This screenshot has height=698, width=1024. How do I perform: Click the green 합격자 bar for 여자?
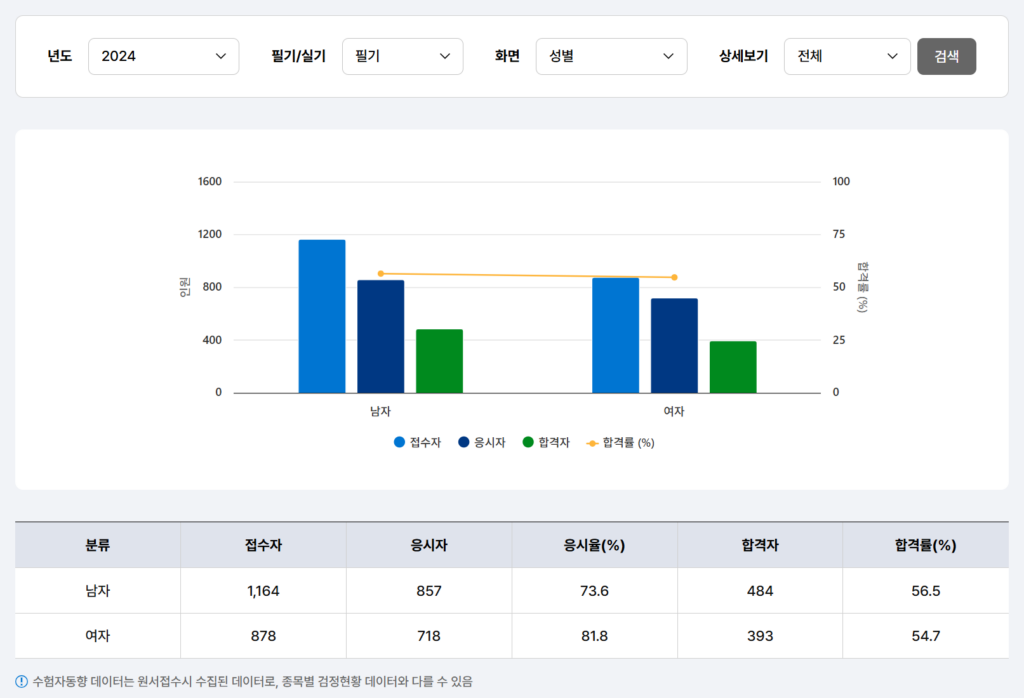point(731,365)
